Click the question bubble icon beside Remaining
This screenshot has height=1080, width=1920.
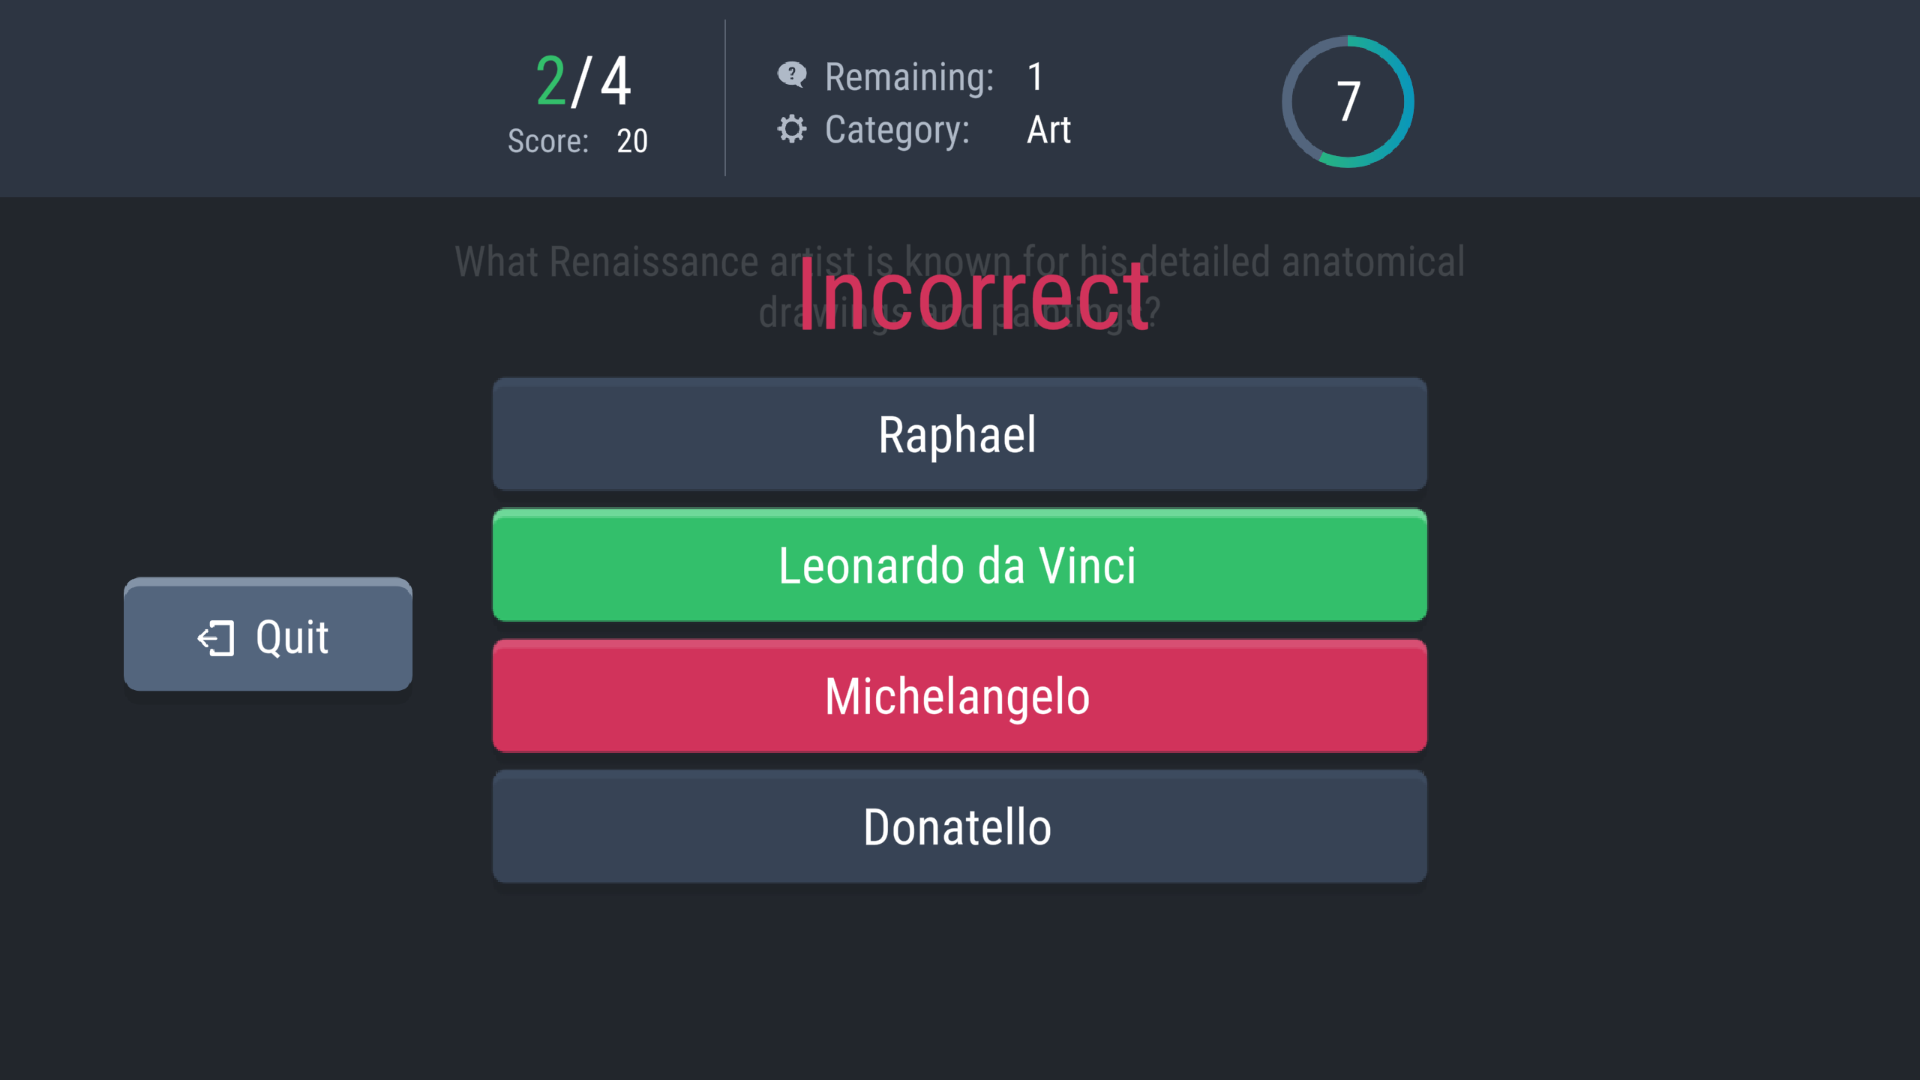792,75
